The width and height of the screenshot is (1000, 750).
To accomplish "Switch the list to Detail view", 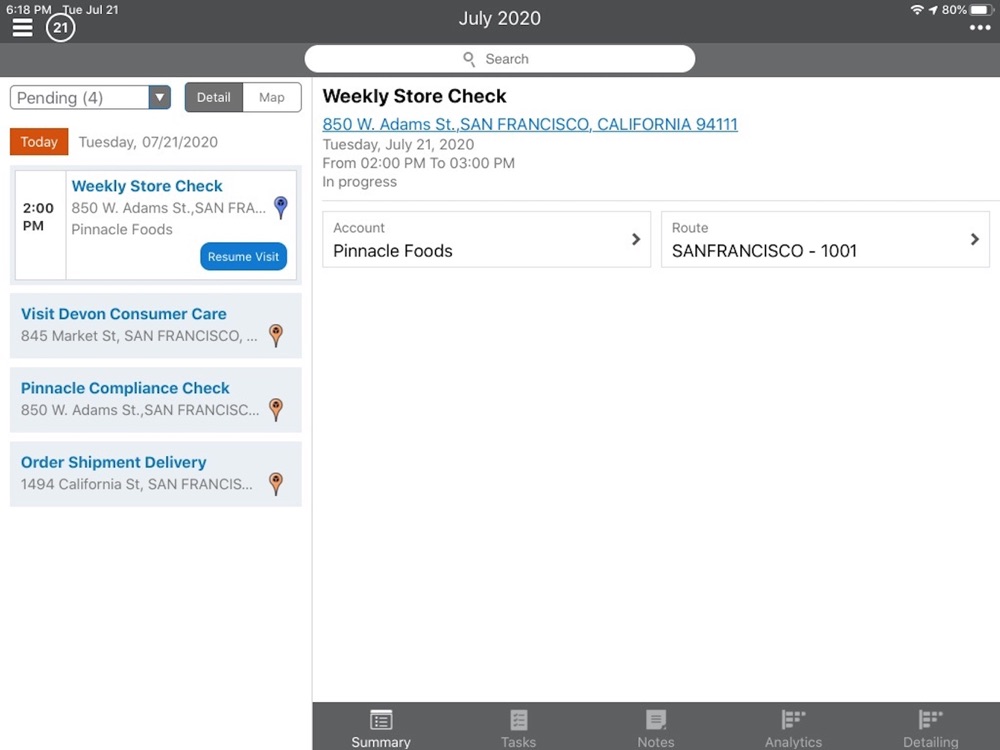I will 214,98.
